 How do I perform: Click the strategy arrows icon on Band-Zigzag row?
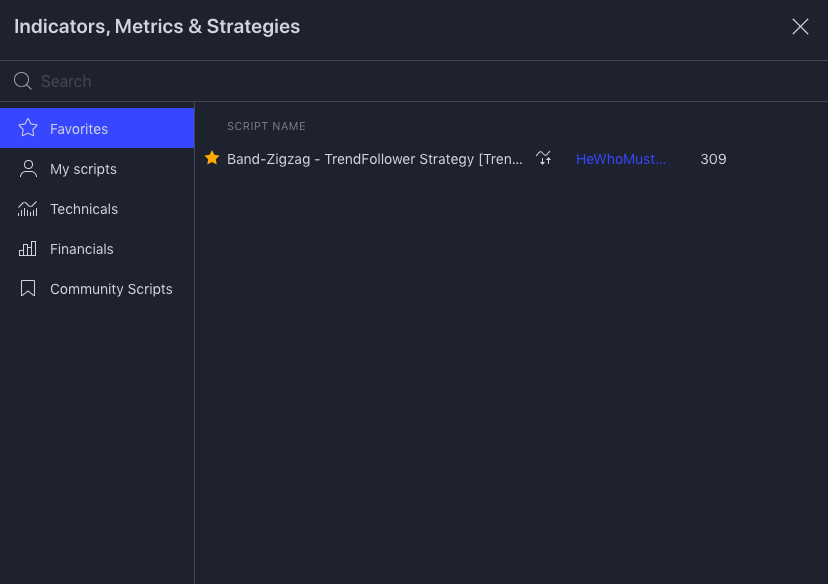point(543,158)
